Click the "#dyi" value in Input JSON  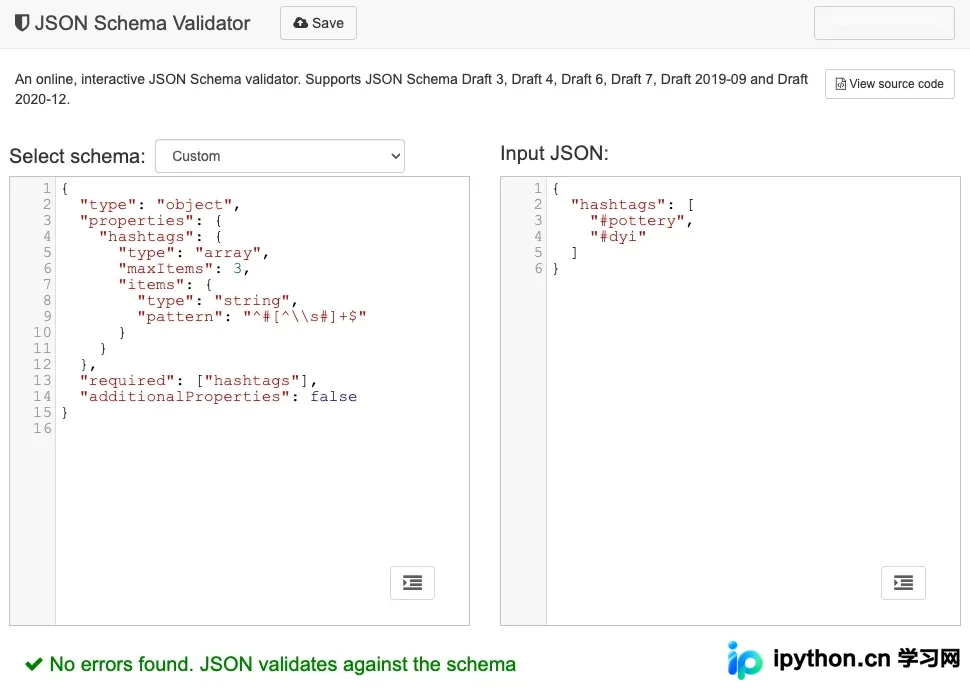[x=618, y=237]
